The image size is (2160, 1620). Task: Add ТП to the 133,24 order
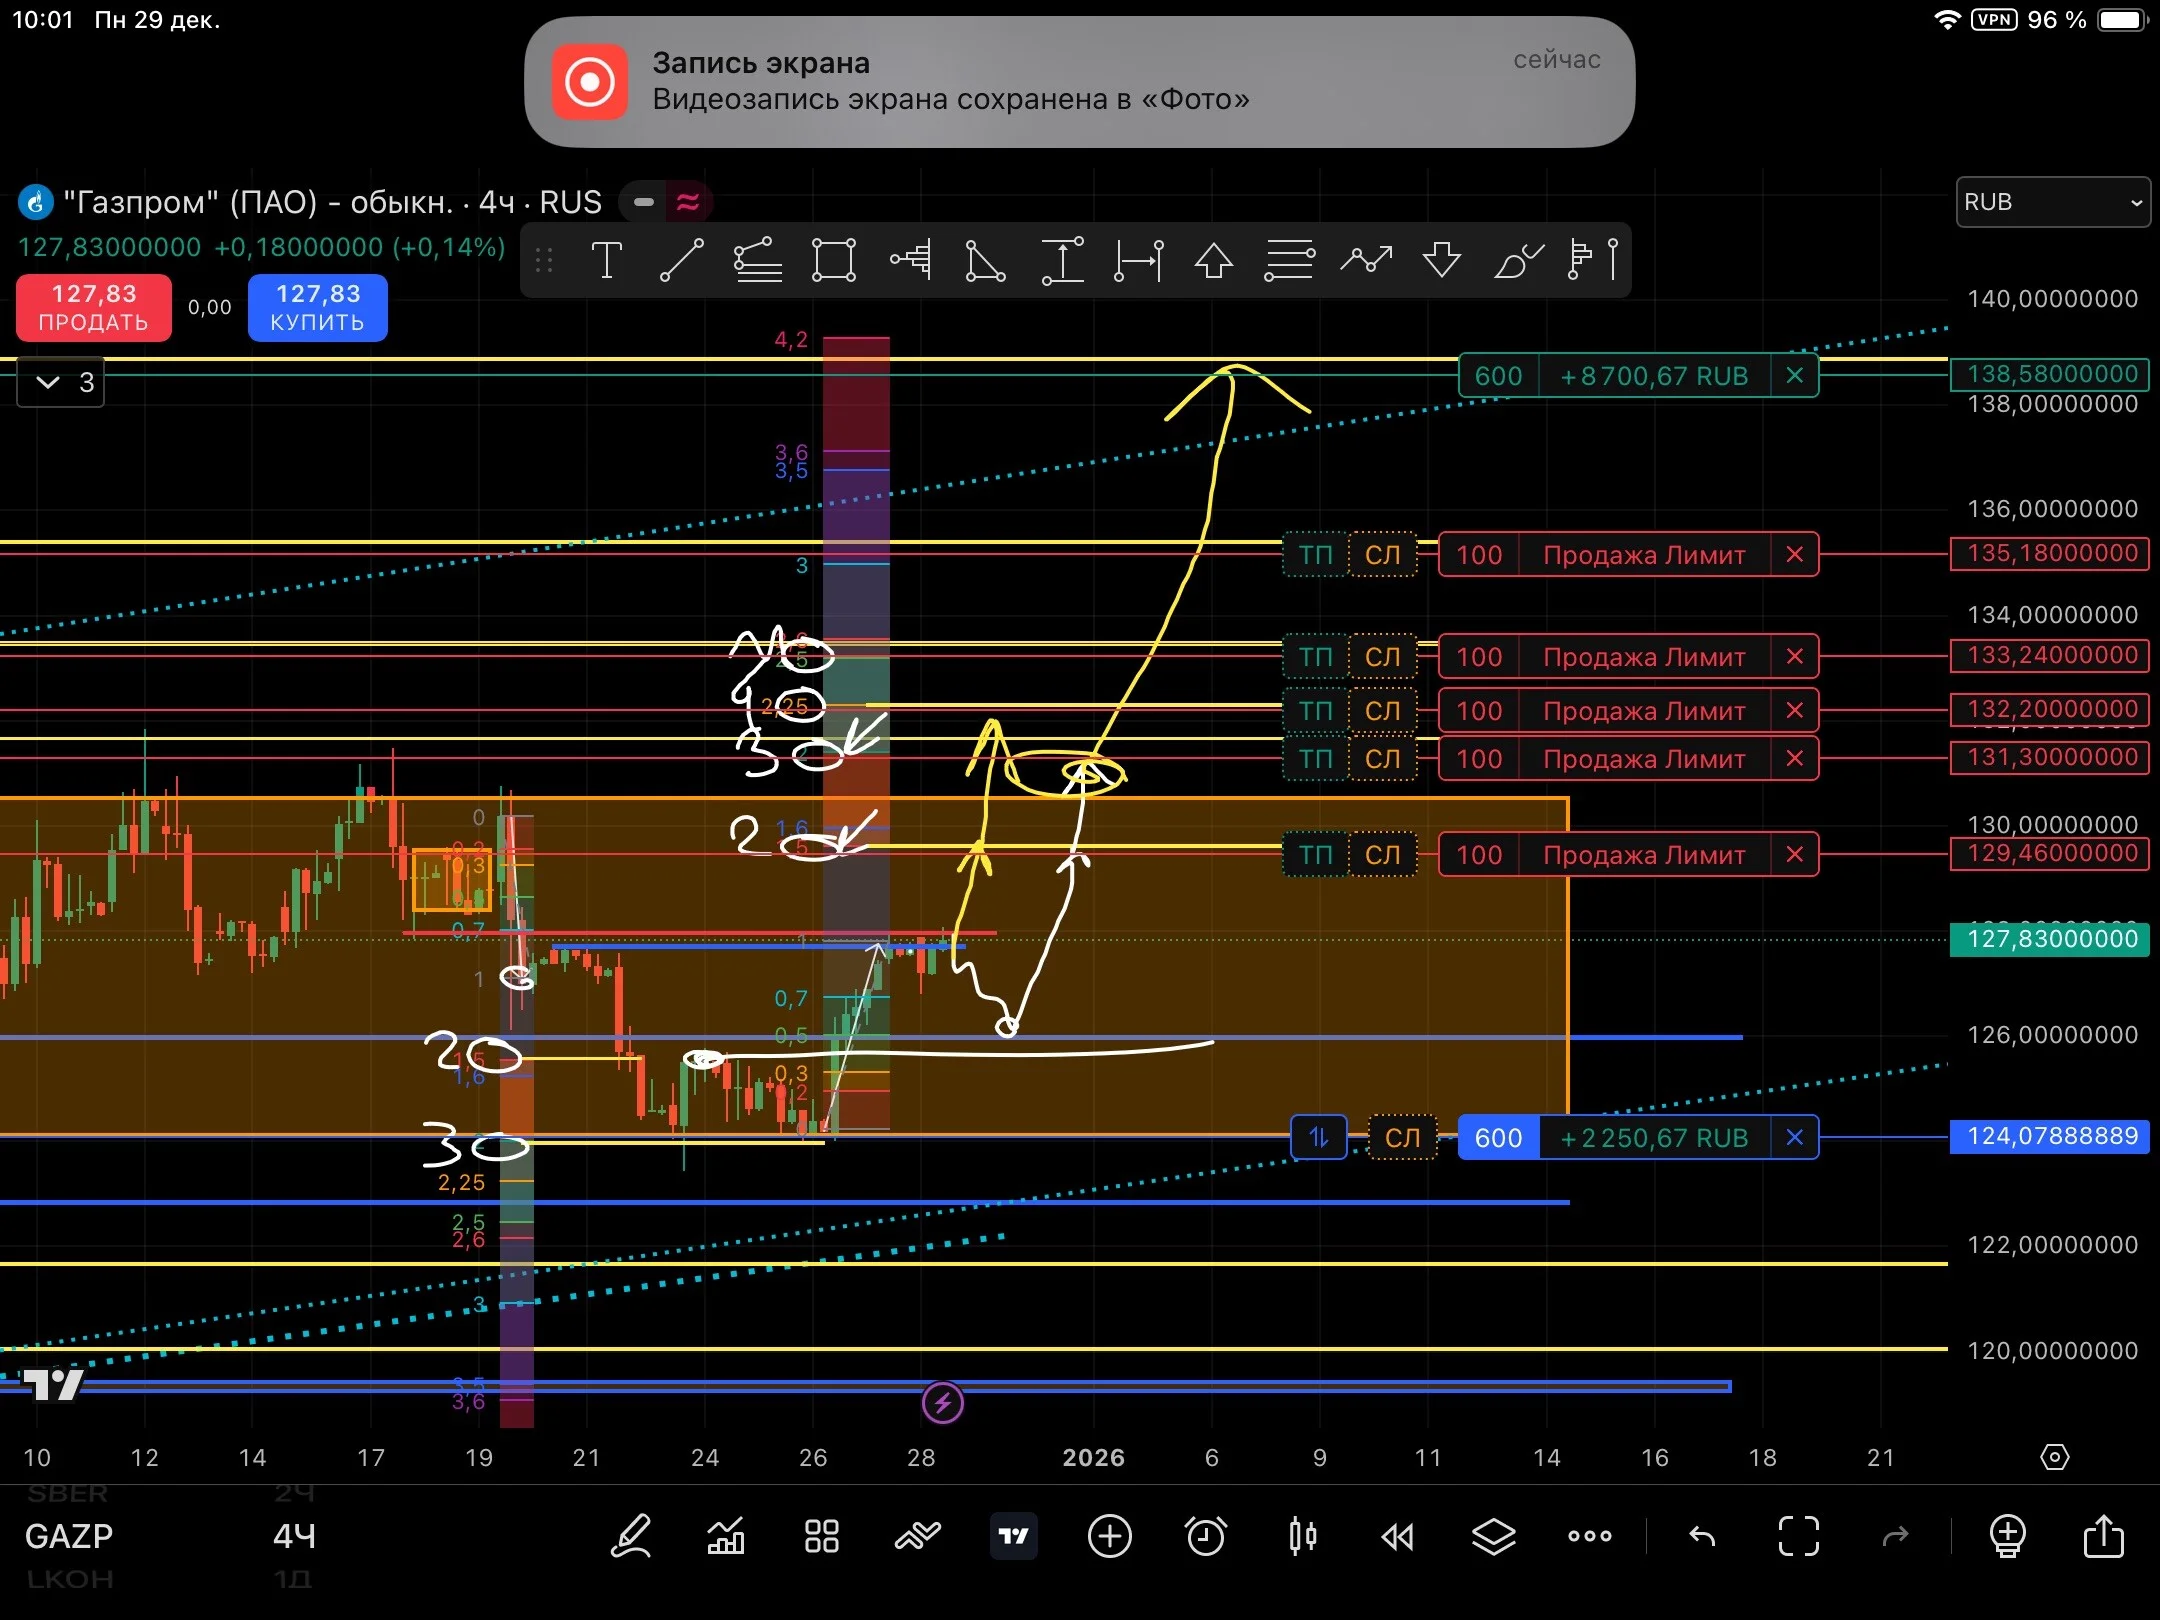(x=1315, y=656)
